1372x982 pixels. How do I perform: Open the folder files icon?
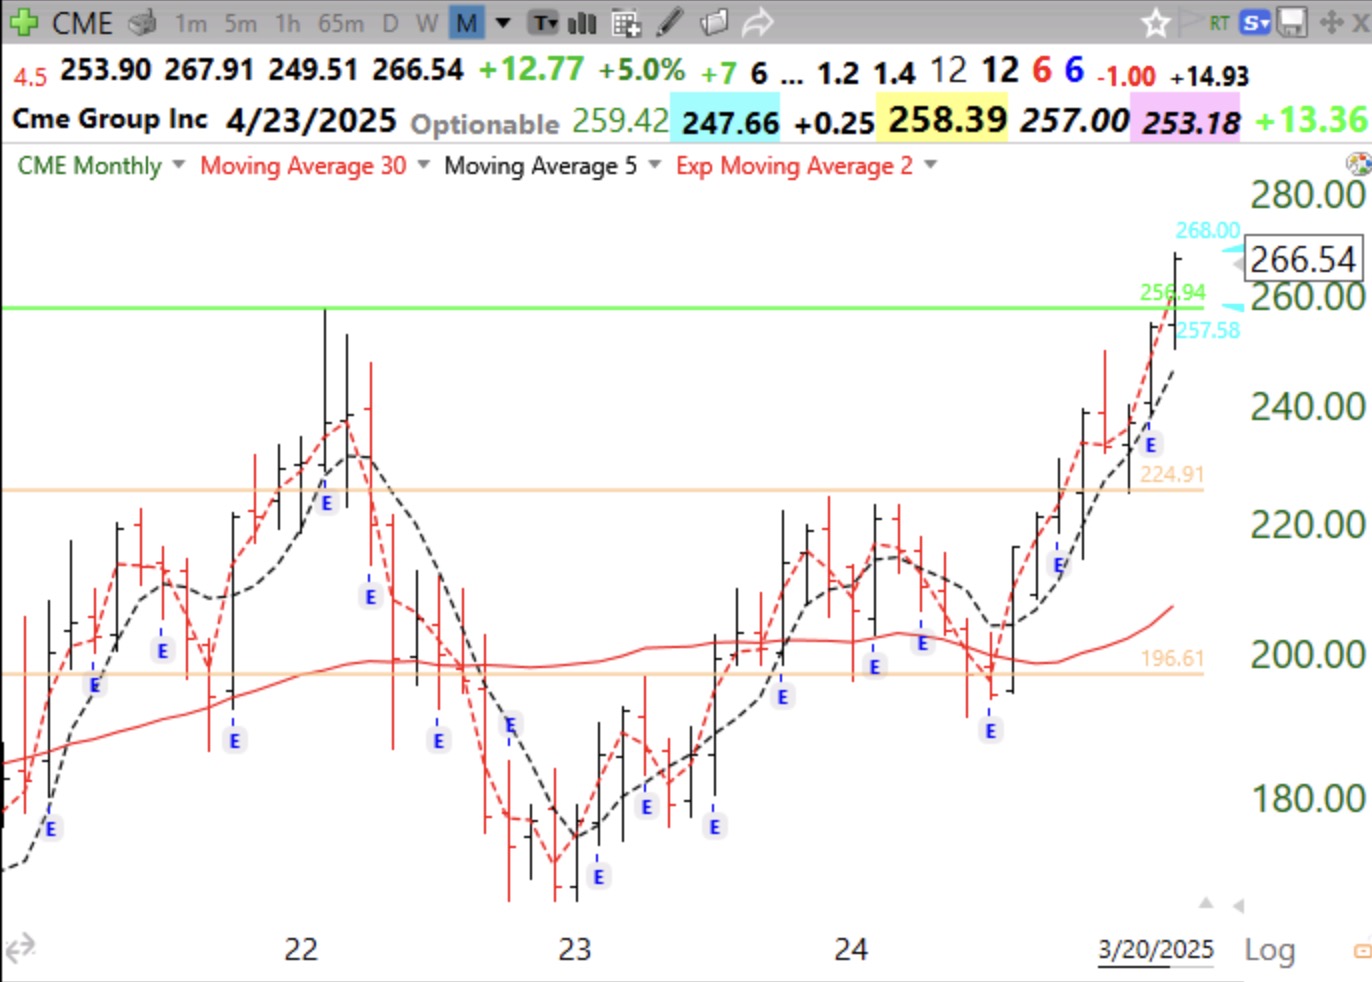(714, 22)
